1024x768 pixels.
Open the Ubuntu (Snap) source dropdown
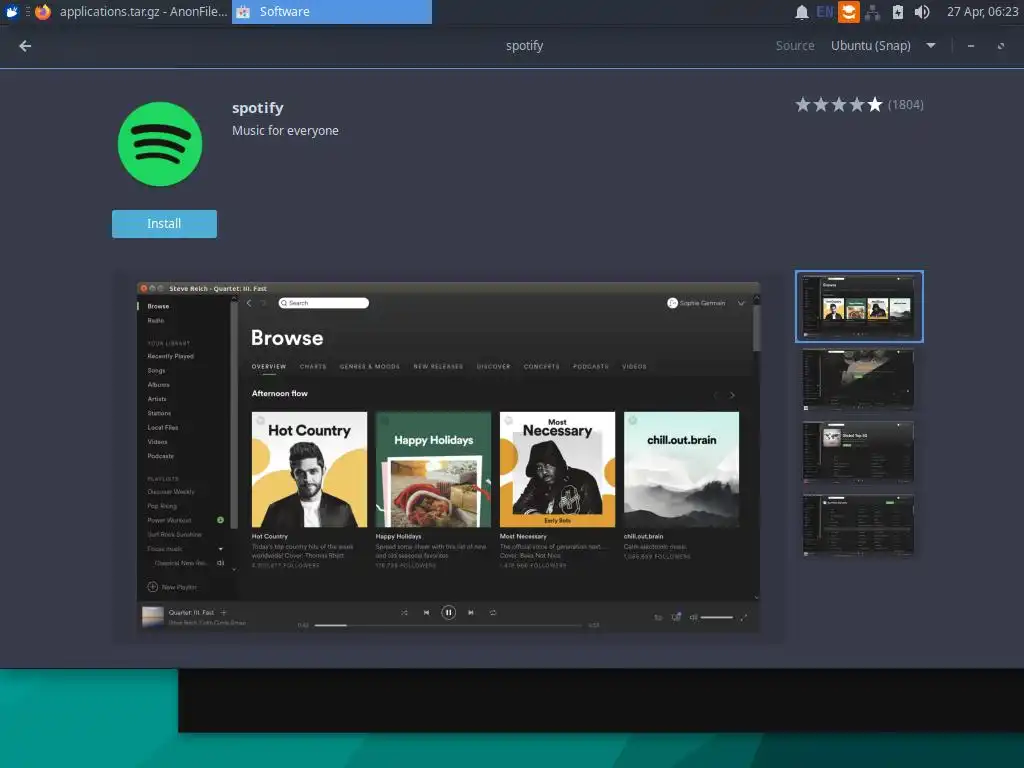click(x=883, y=46)
